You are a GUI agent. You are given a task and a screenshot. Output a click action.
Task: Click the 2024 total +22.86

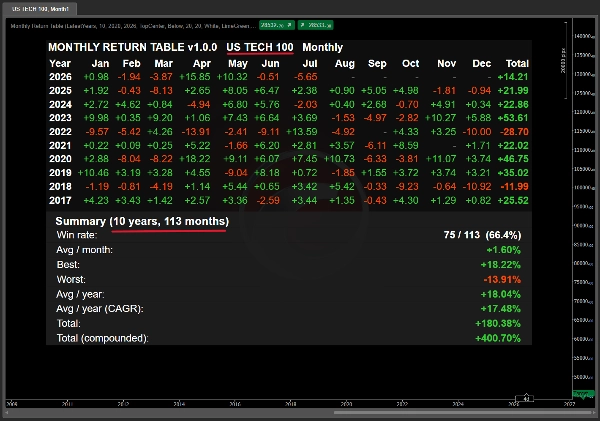click(x=513, y=104)
